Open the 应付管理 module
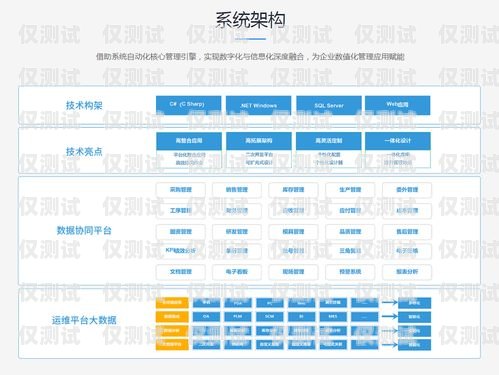 [350, 211]
